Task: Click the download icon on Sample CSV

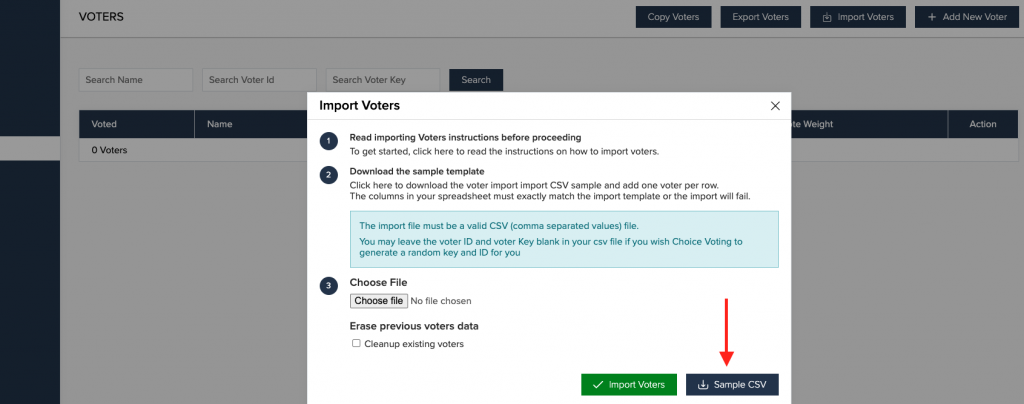Action: pyautogui.click(x=703, y=385)
